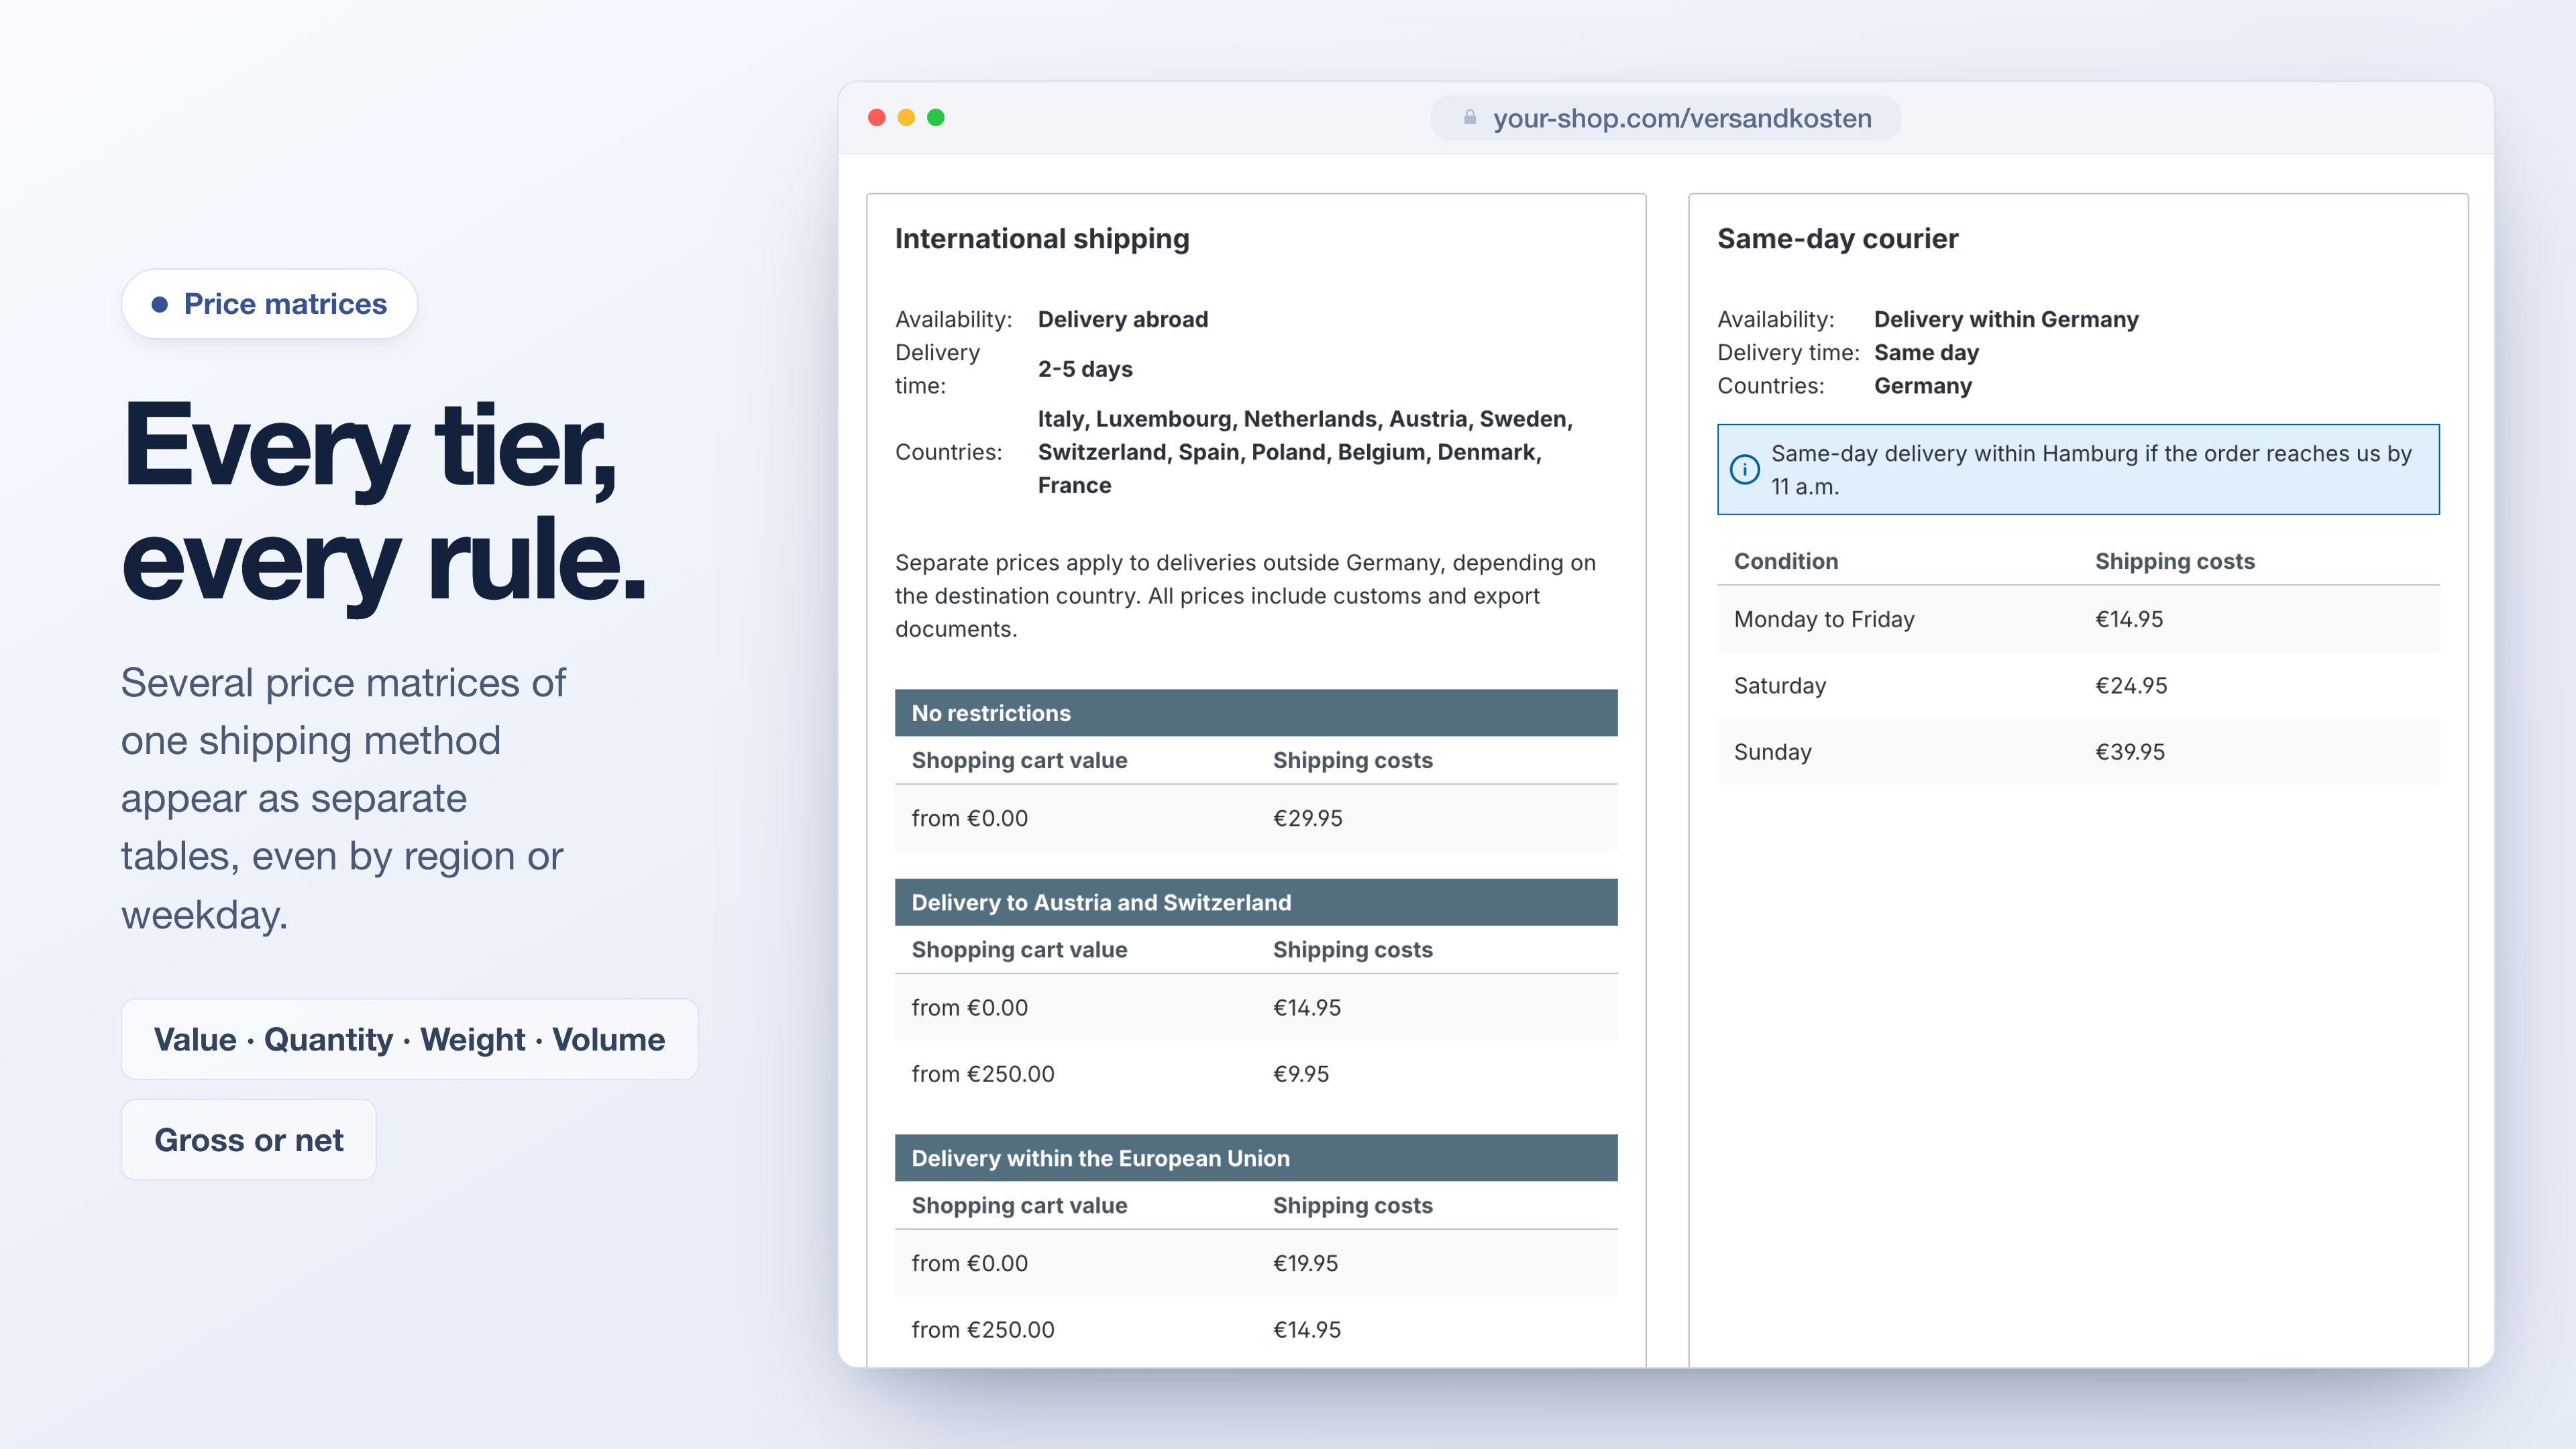The width and height of the screenshot is (2576, 1449).
Task: Click the Same-day courier heading
Action: click(1838, 239)
